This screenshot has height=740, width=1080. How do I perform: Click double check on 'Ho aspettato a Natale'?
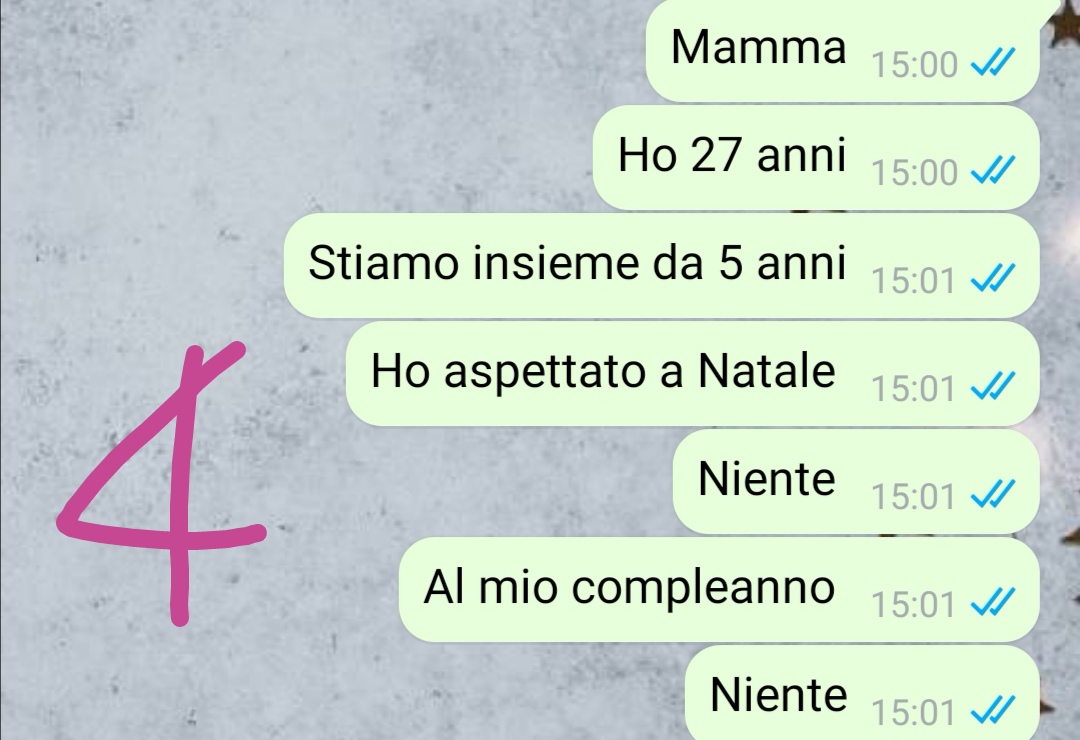coord(993,388)
